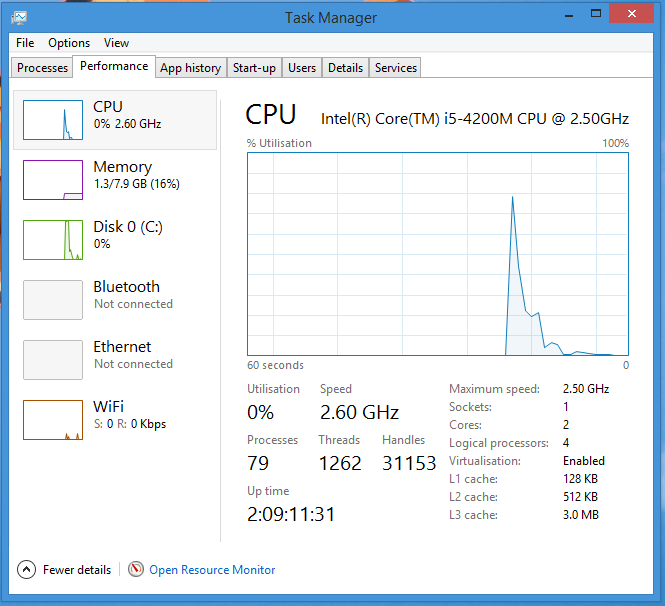Screen dimensions: 665x606
Task: Click the L1 cache 128 KB value
Action: coord(580,479)
